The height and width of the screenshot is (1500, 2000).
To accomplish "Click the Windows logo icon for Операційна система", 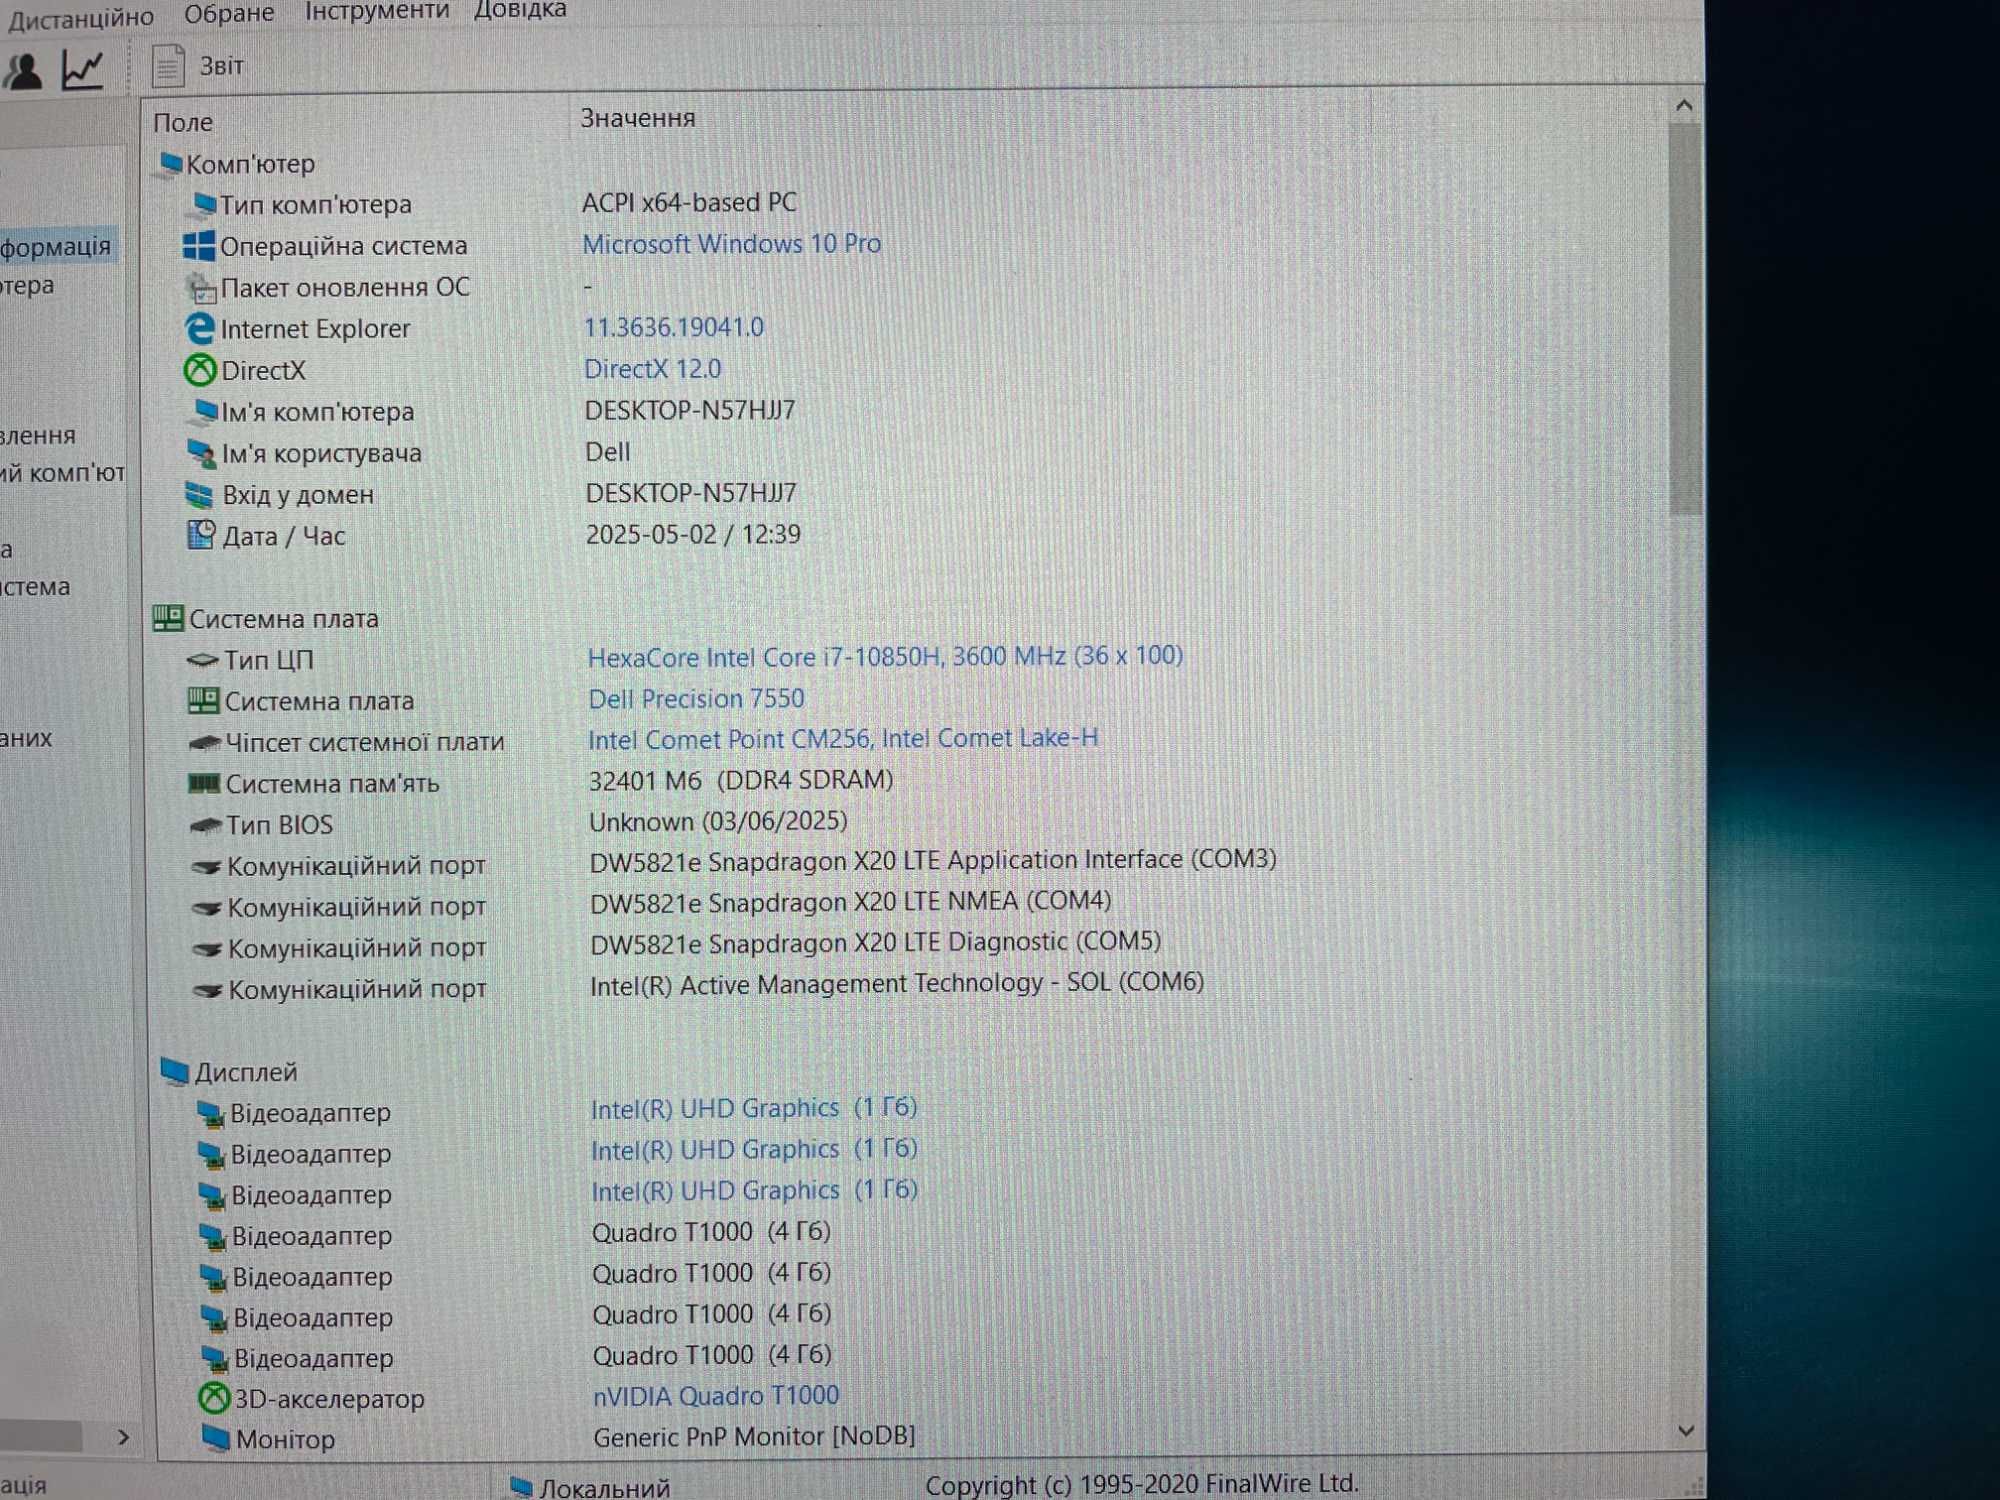I will pyautogui.click(x=199, y=246).
